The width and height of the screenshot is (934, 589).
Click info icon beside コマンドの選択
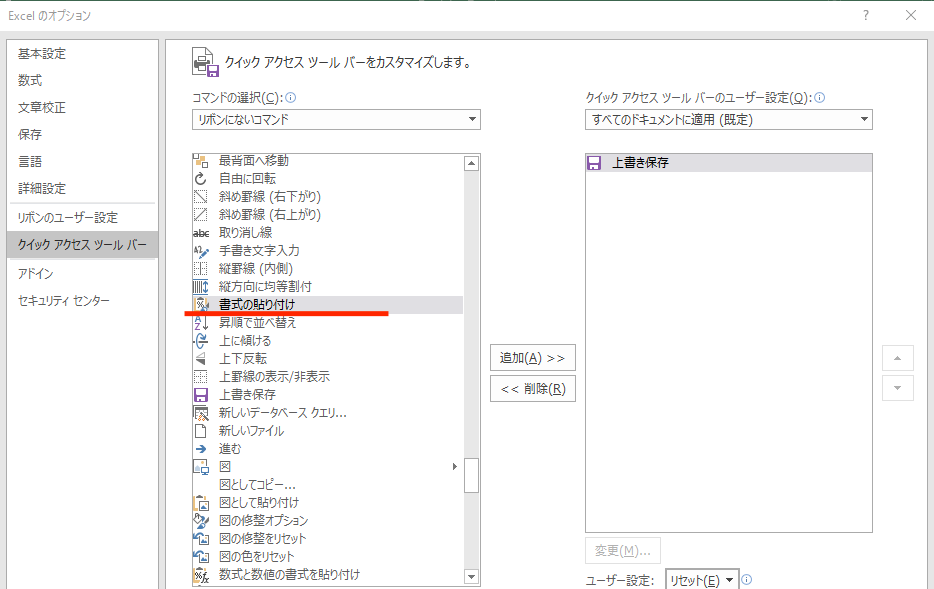(291, 98)
